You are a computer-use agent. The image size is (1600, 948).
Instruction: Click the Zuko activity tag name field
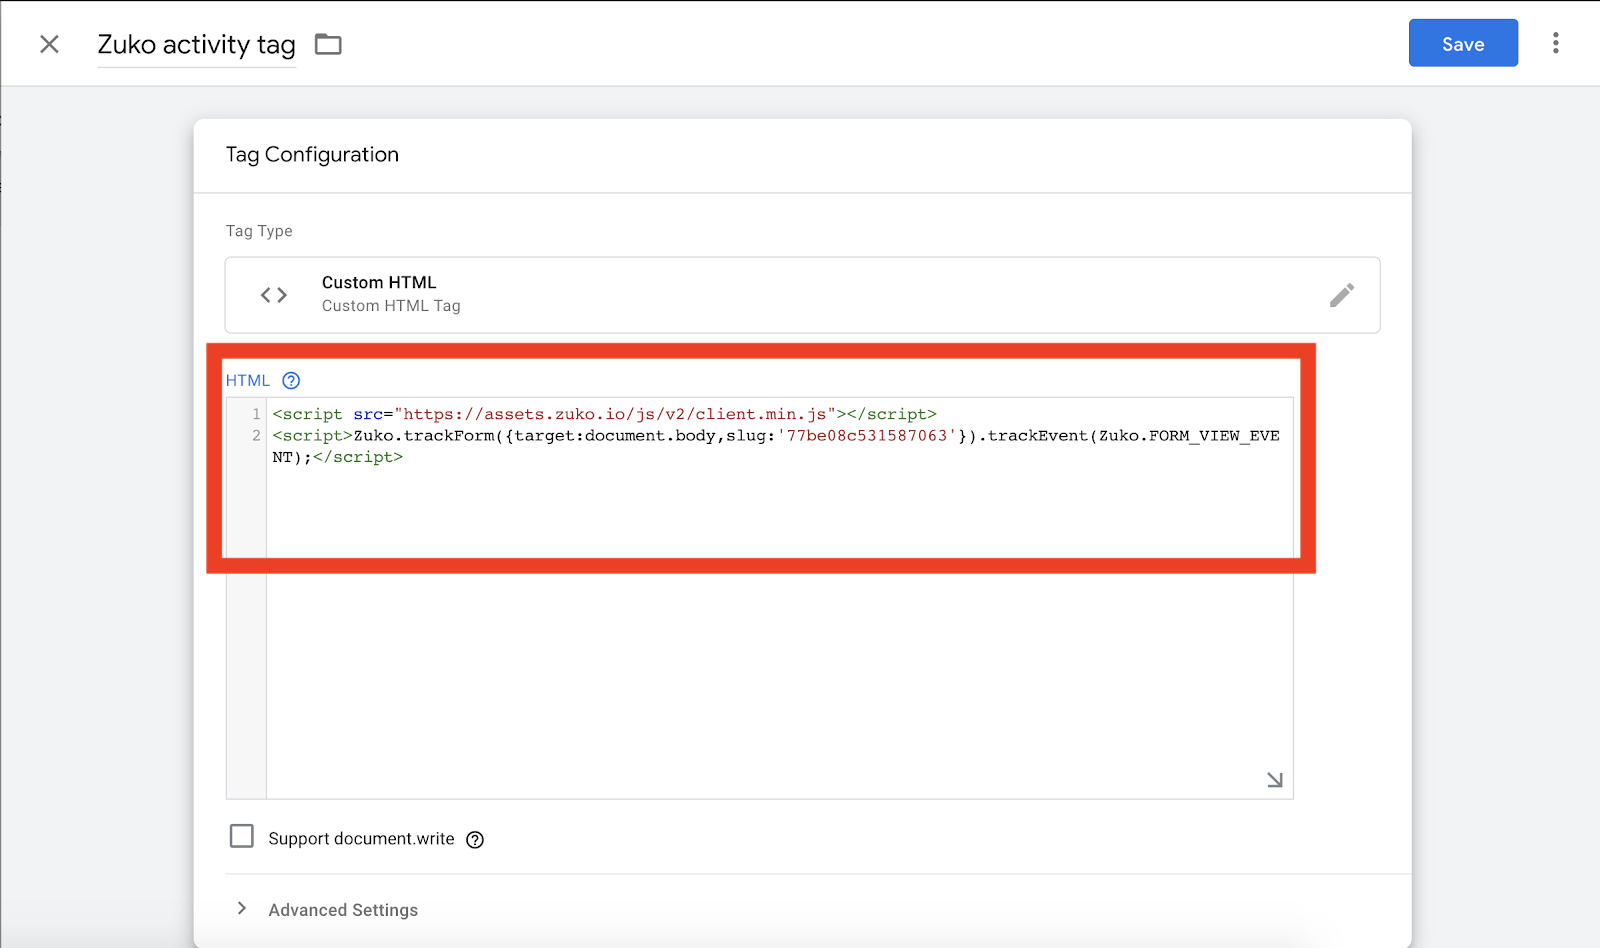[x=195, y=44]
